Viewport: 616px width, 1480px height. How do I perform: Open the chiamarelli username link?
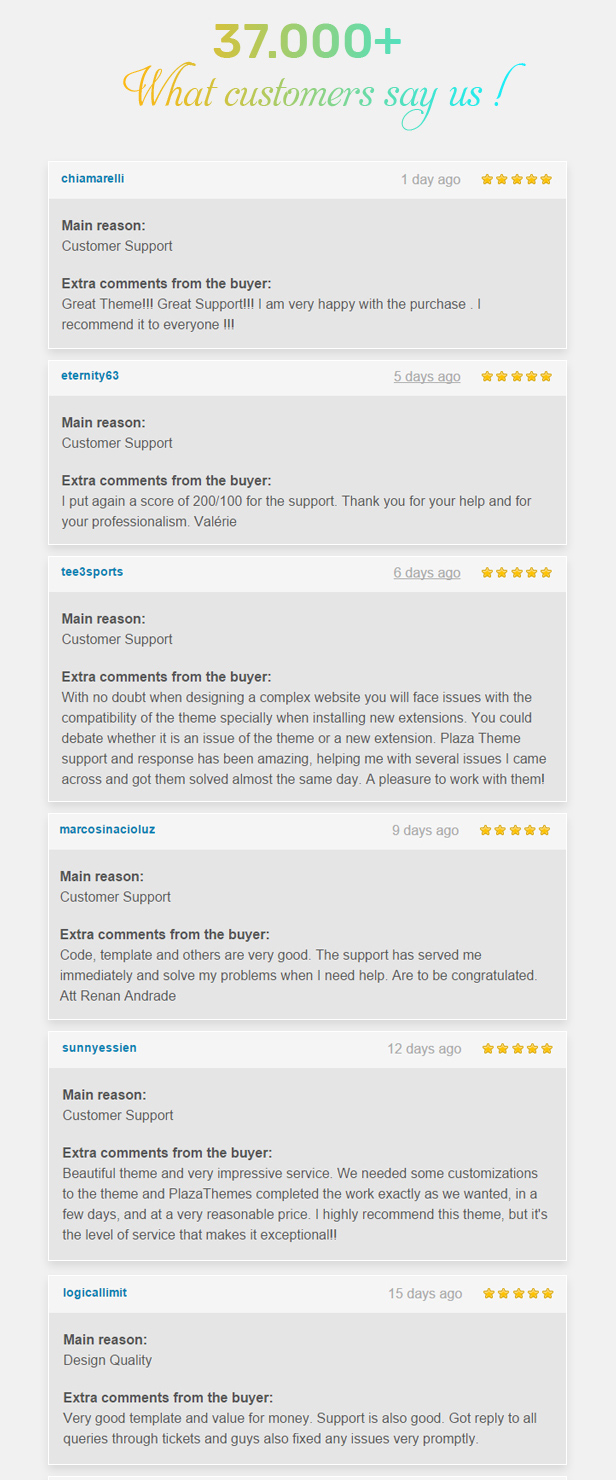pyautogui.click(x=93, y=179)
